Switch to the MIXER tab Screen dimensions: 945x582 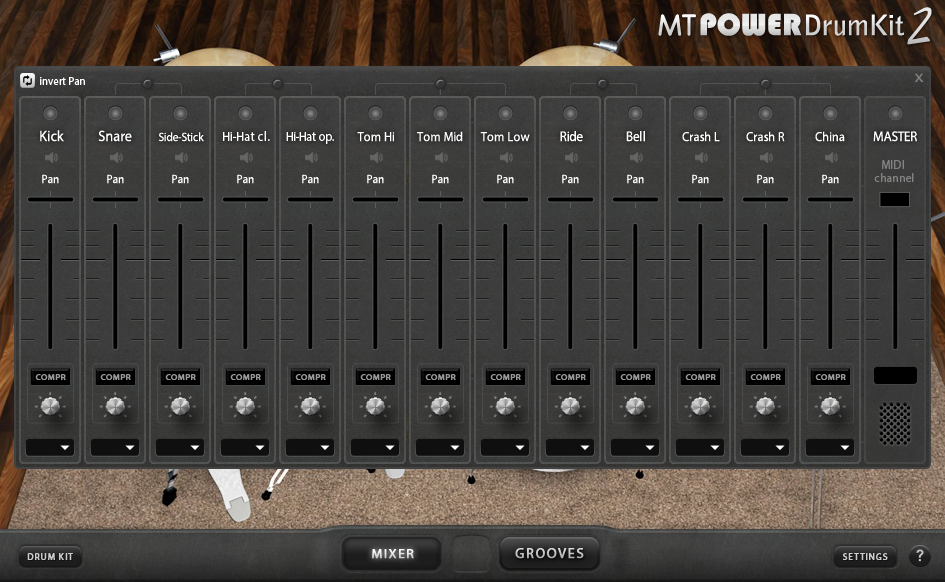click(392, 554)
